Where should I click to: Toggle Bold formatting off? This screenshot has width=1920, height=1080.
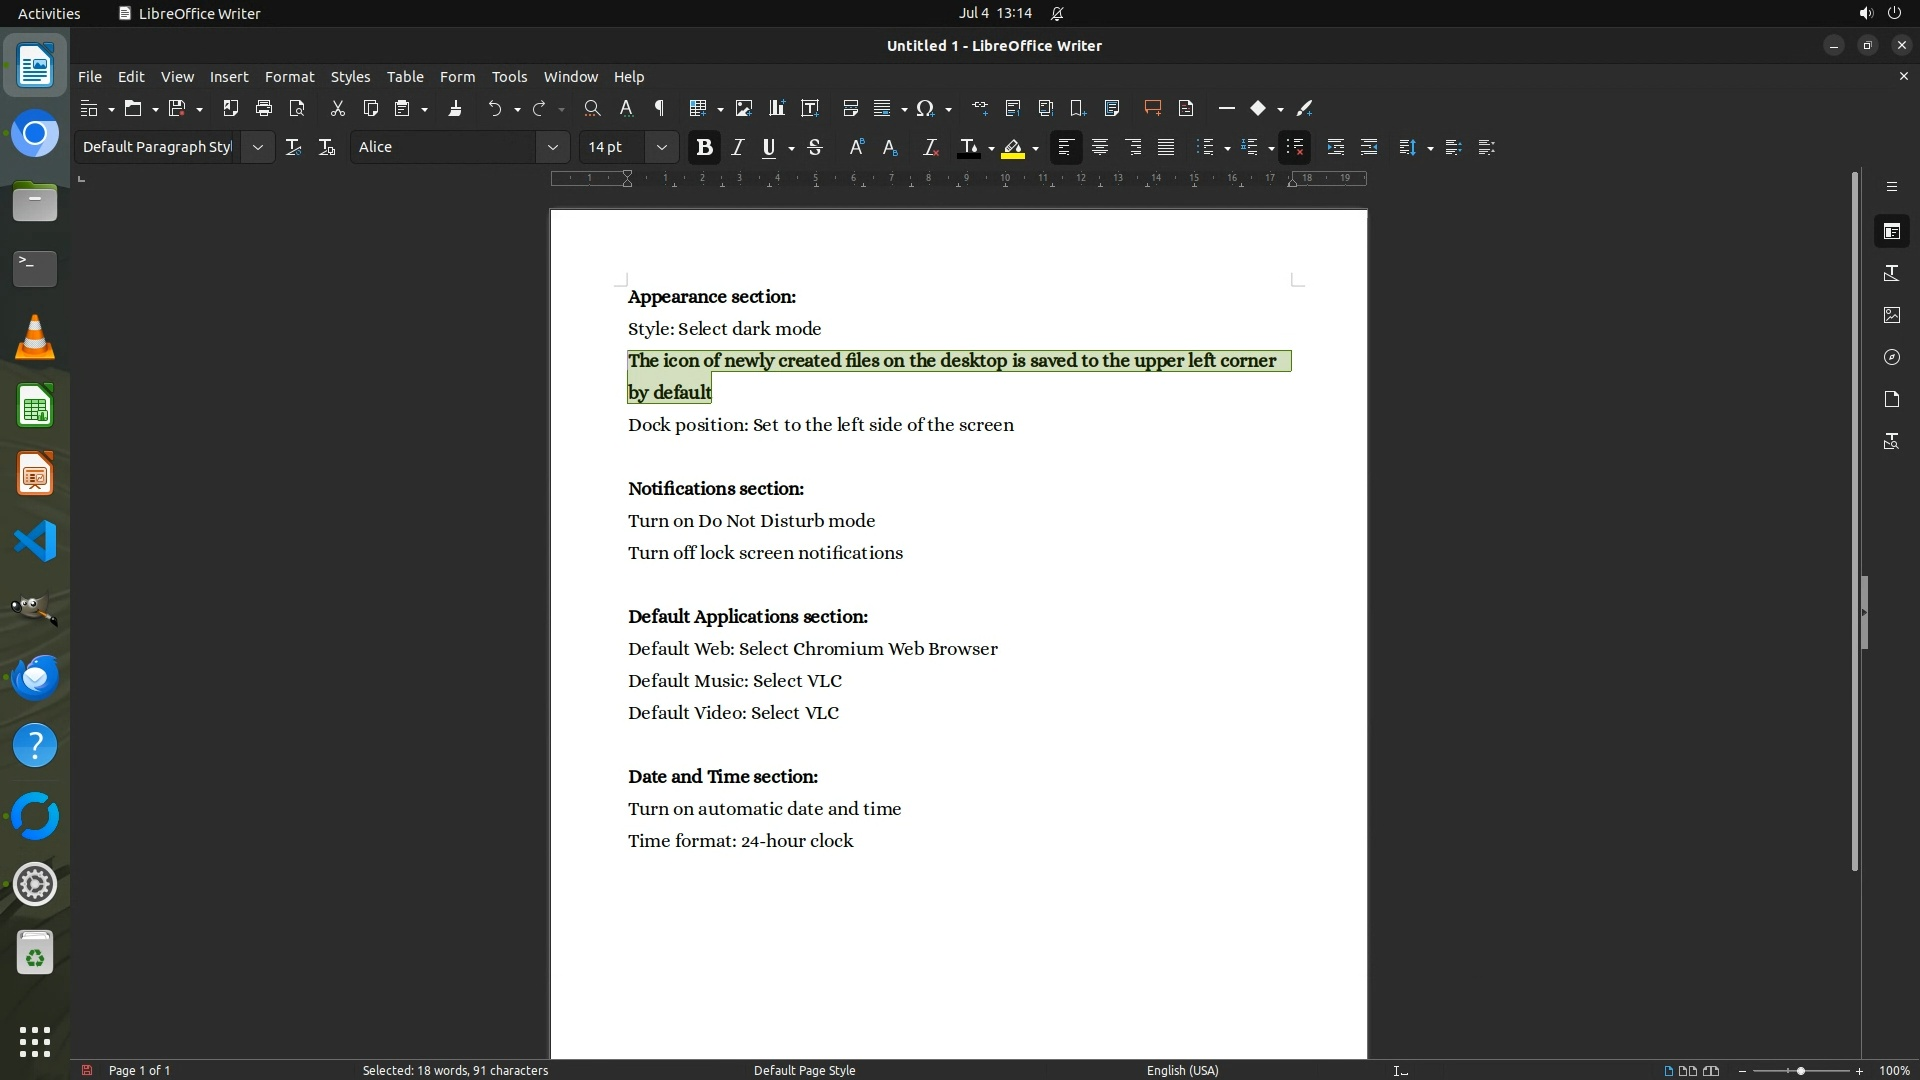pyautogui.click(x=704, y=148)
